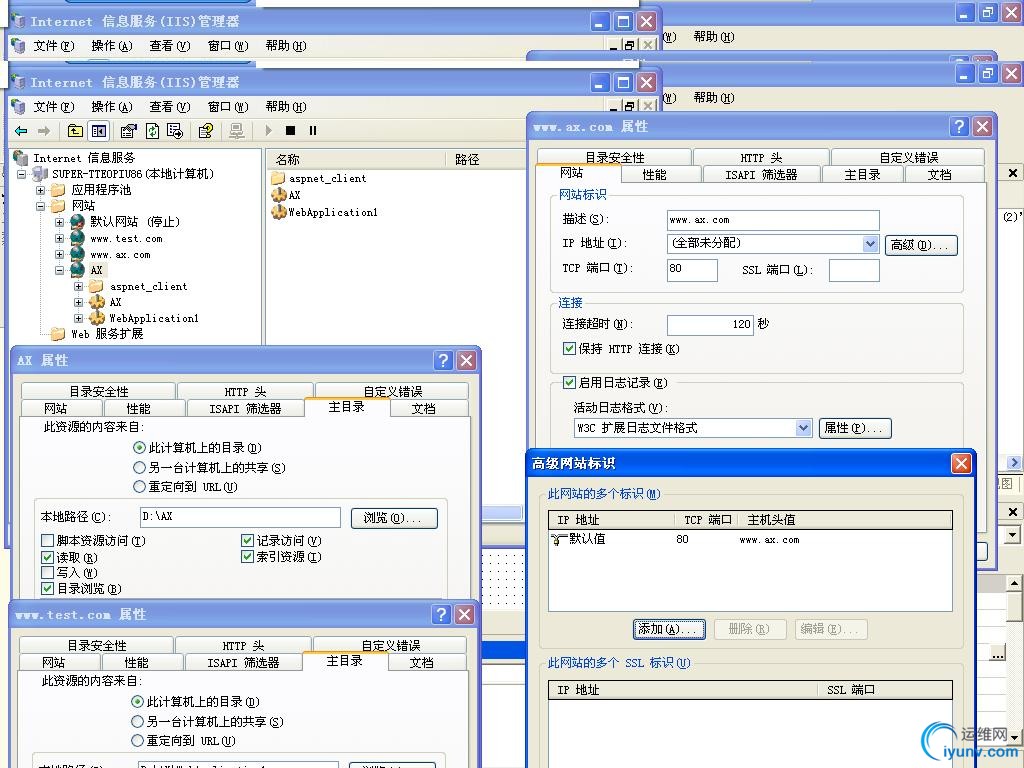Click the help ? button on AX 属性 dialog
This screenshot has width=1024, height=768.
click(x=443, y=360)
